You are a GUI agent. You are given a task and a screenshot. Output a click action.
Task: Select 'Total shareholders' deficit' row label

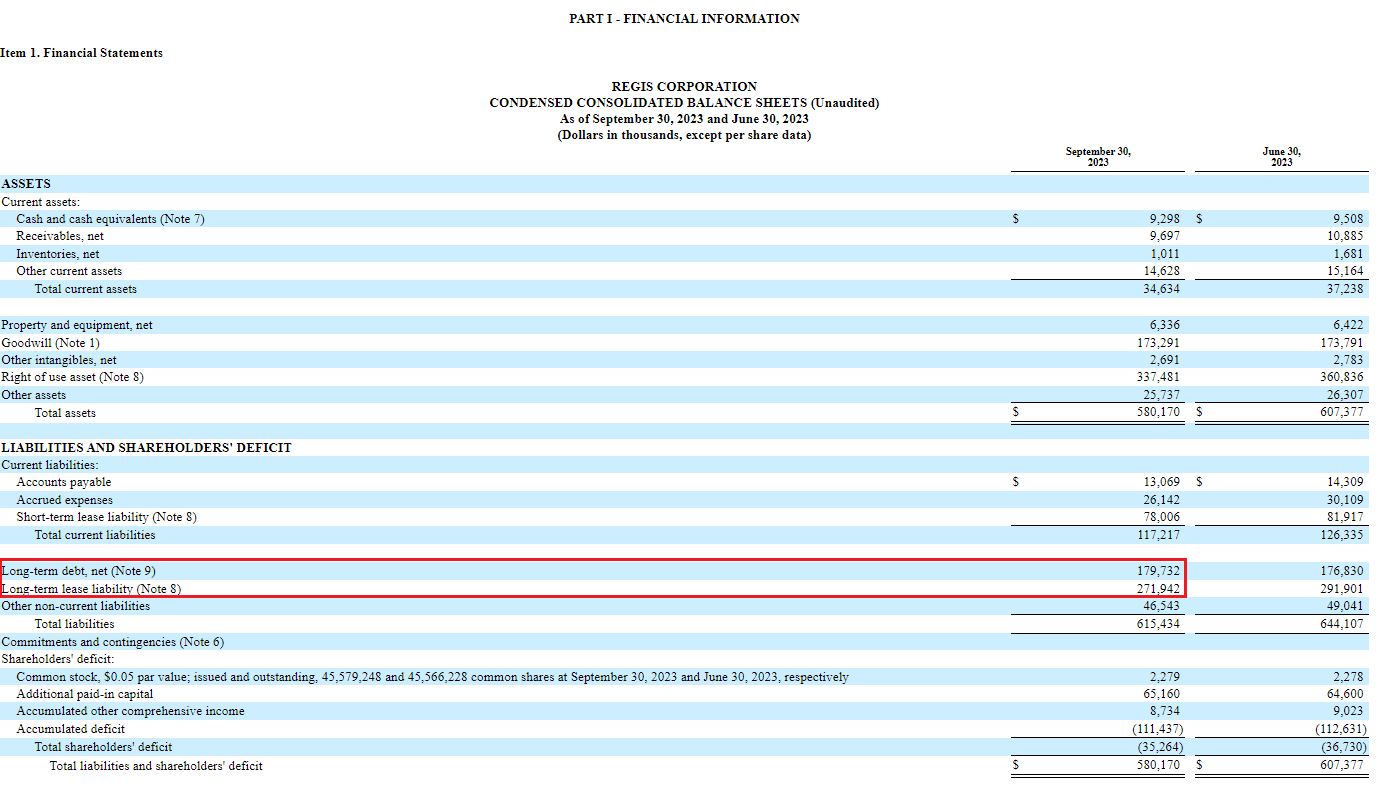point(103,747)
